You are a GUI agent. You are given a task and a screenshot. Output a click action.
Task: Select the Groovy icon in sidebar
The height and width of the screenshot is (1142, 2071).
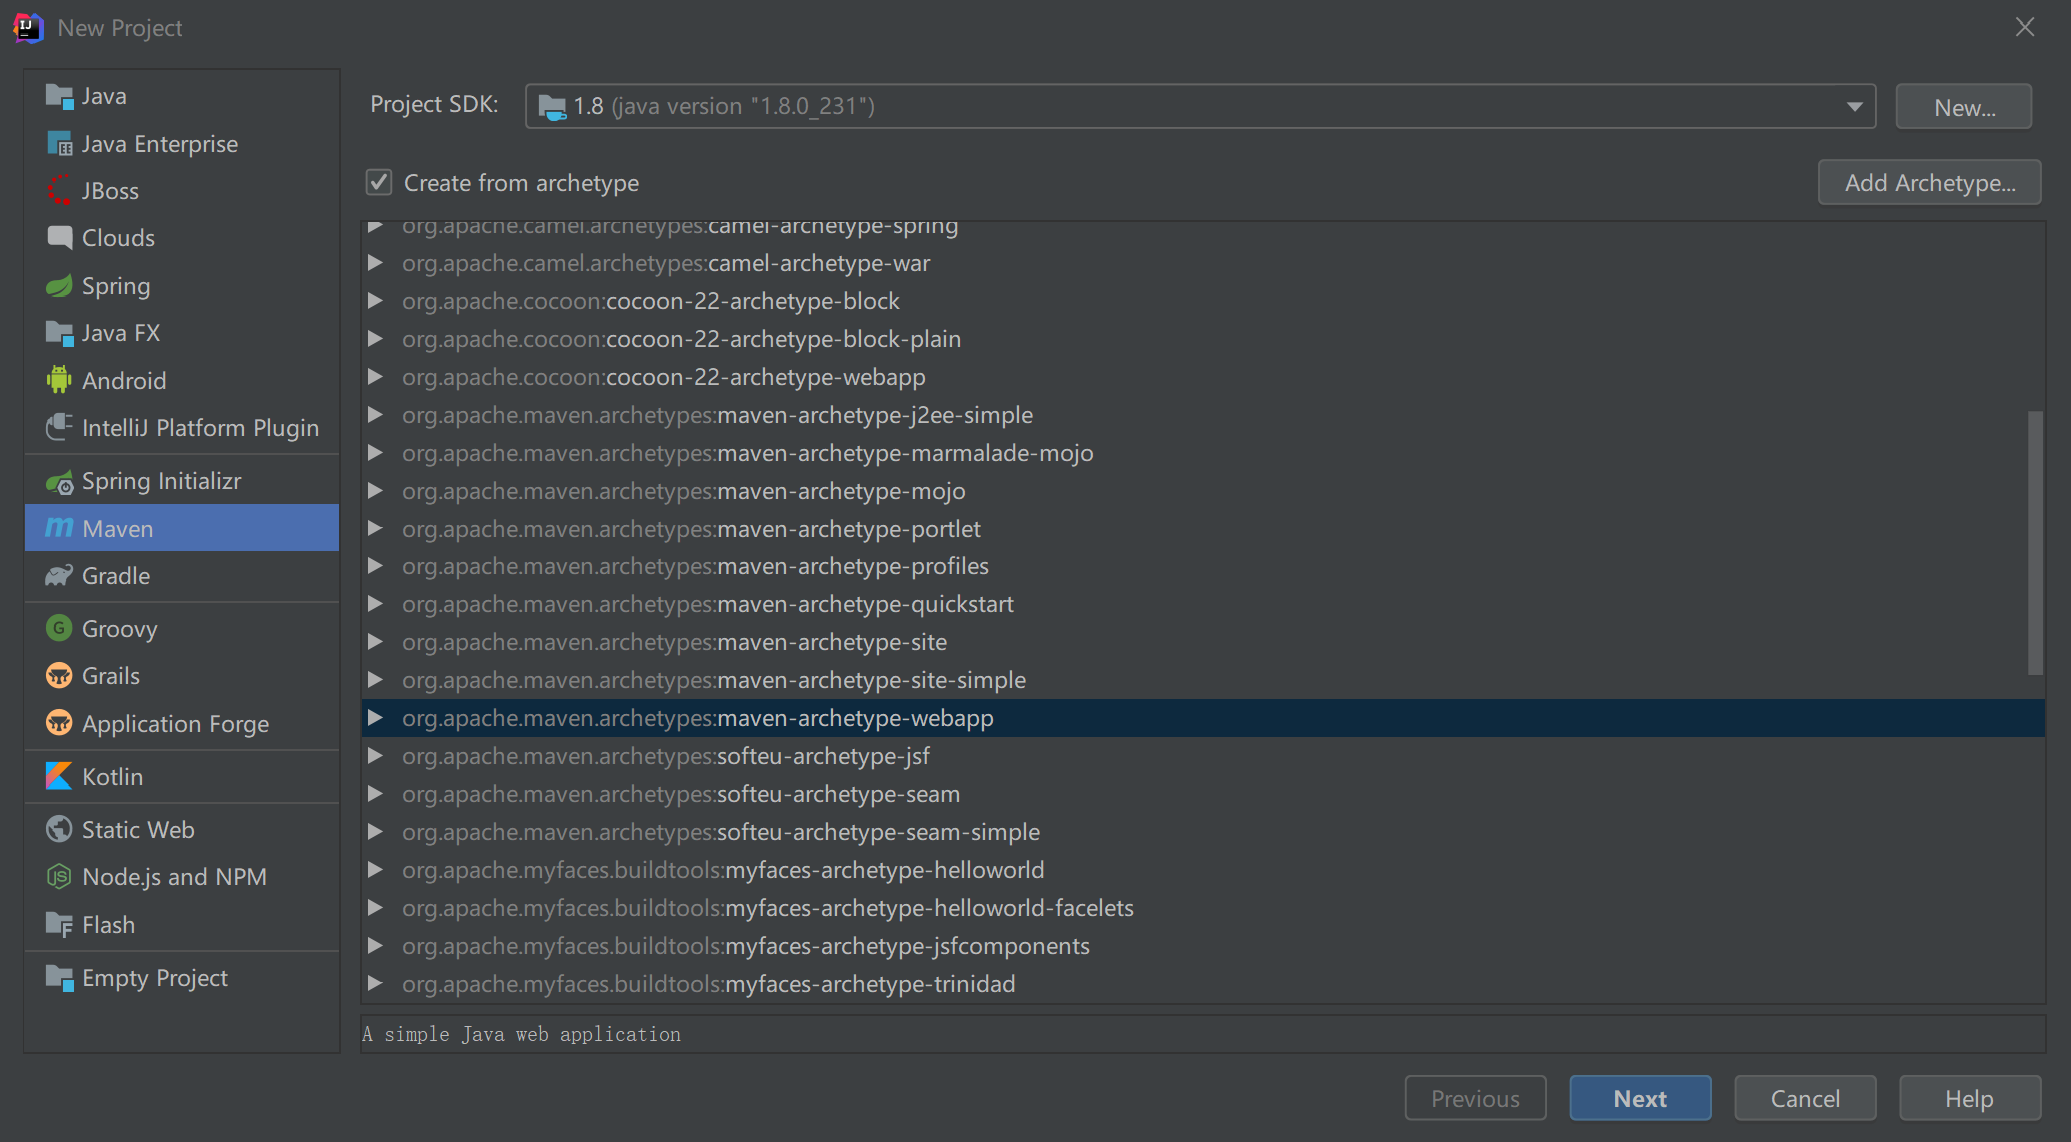click(x=59, y=628)
